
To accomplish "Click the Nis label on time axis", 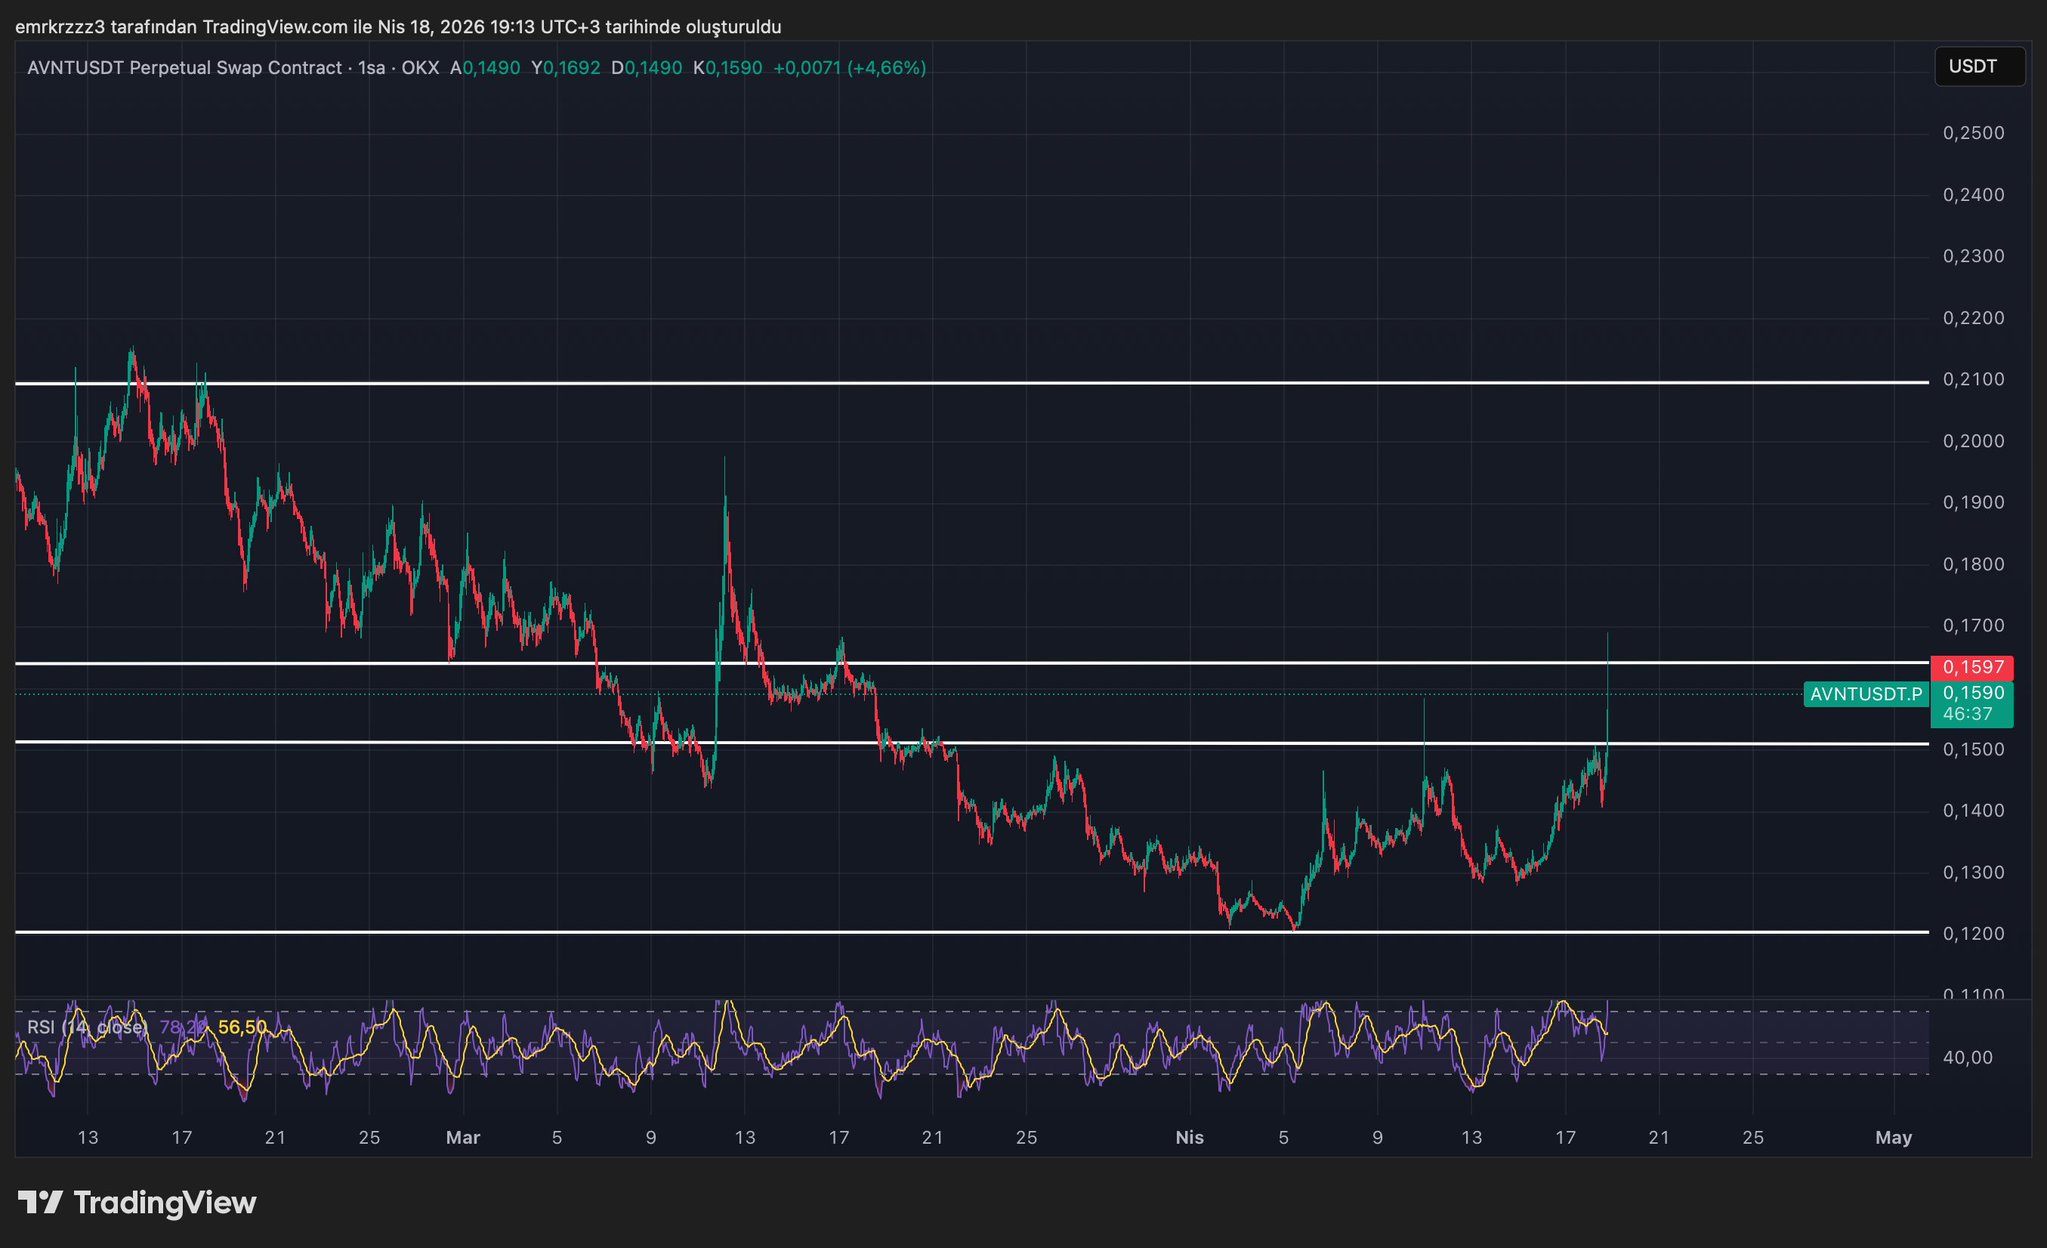I will (x=1189, y=1137).
